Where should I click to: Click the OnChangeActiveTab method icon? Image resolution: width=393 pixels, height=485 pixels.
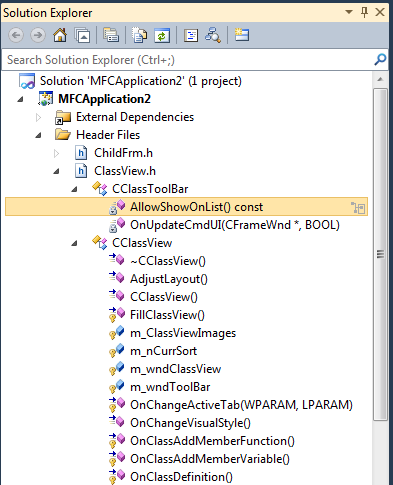tap(117, 405)
